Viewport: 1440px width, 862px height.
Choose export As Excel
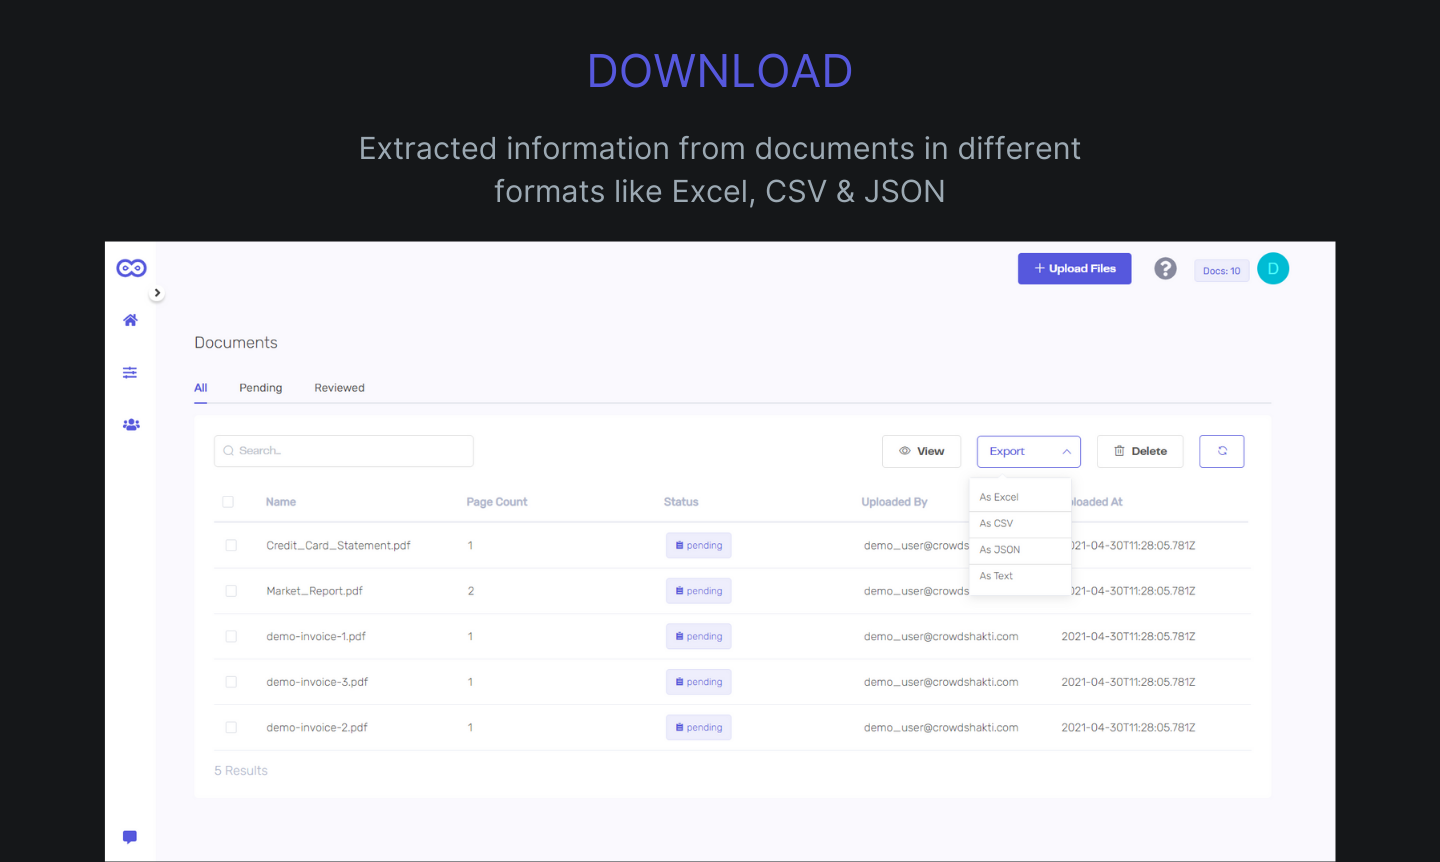coord(1020,497)
